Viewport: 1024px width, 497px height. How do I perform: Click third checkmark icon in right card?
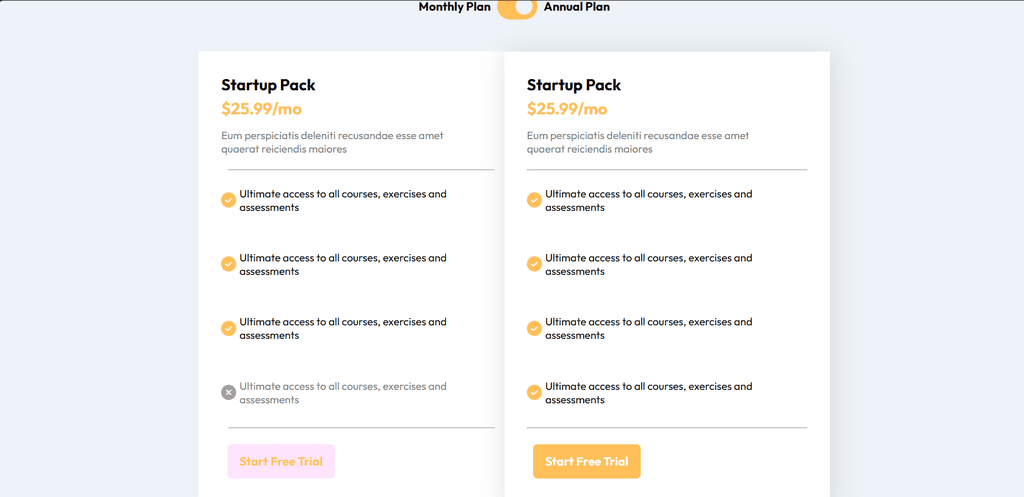point(534,328)
